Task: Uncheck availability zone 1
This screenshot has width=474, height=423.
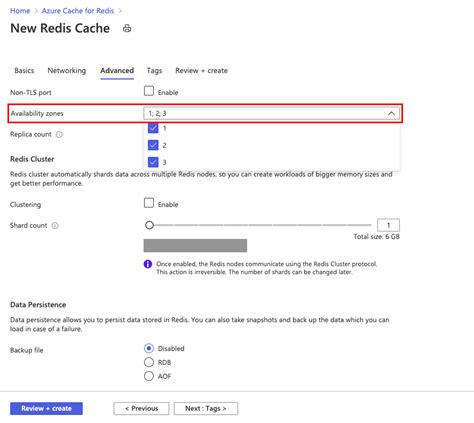Action: coord(153,128)
